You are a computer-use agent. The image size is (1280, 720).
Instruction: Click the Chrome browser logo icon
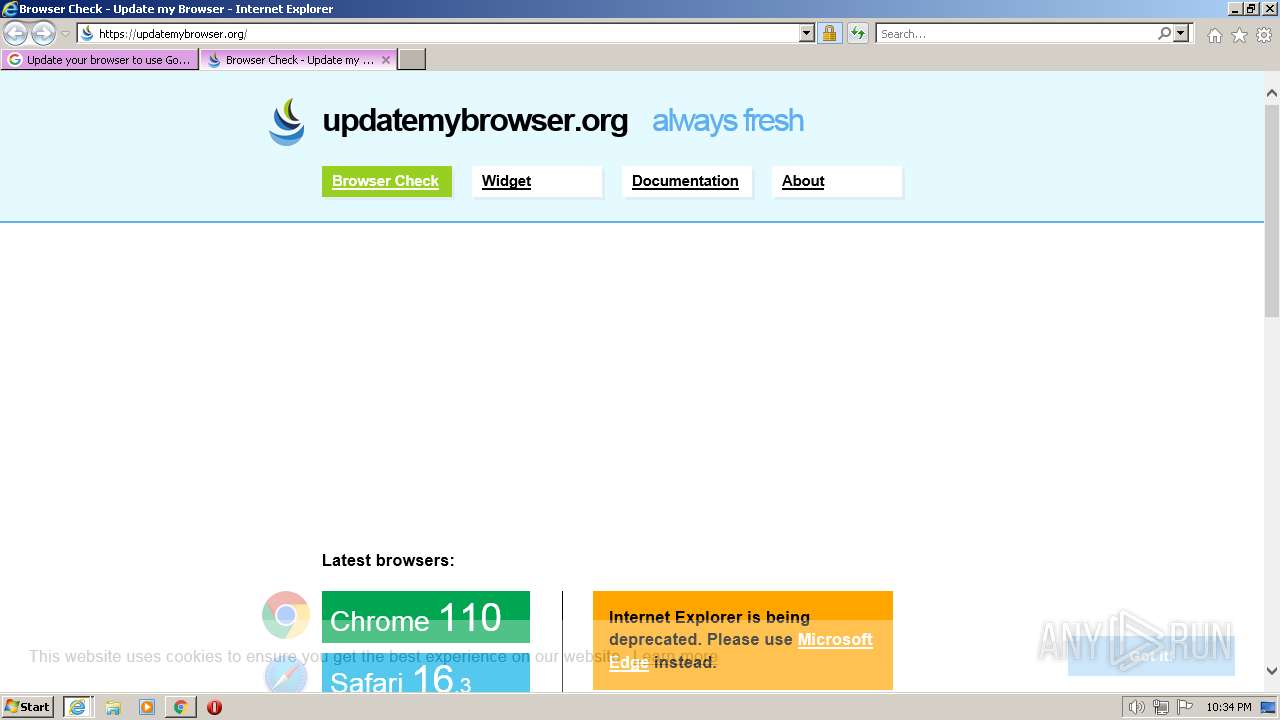pos(286,615)
